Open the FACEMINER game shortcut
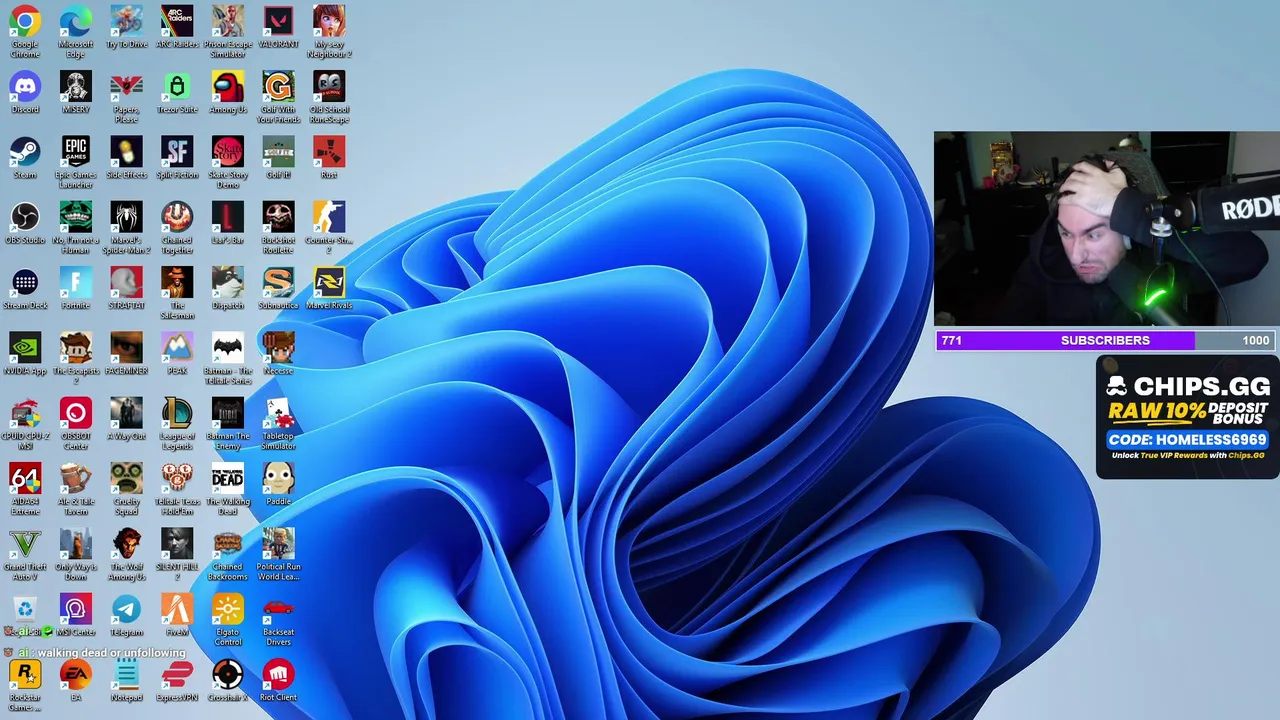Screen dimensions: 1280x720 (126, 348)
